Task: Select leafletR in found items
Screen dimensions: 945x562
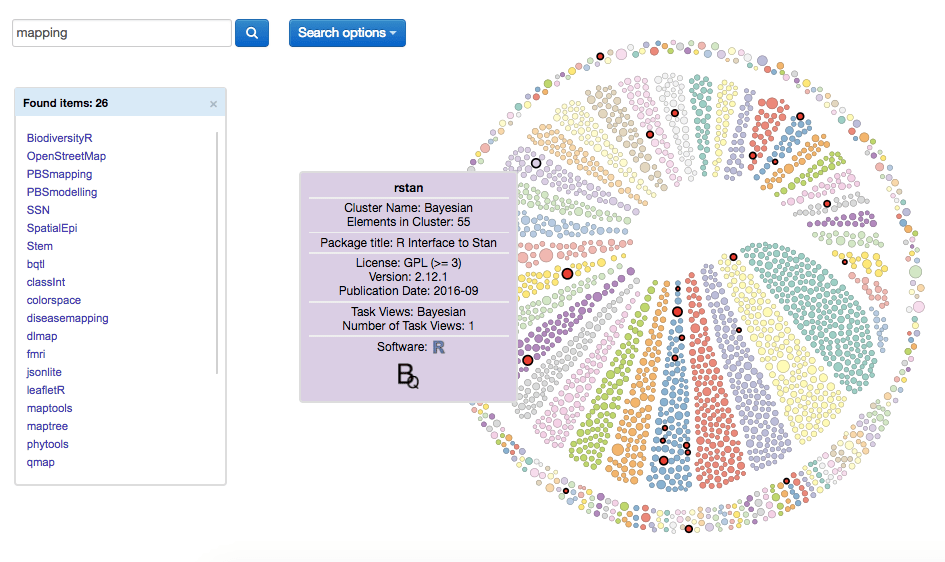Action: (46, 390)
